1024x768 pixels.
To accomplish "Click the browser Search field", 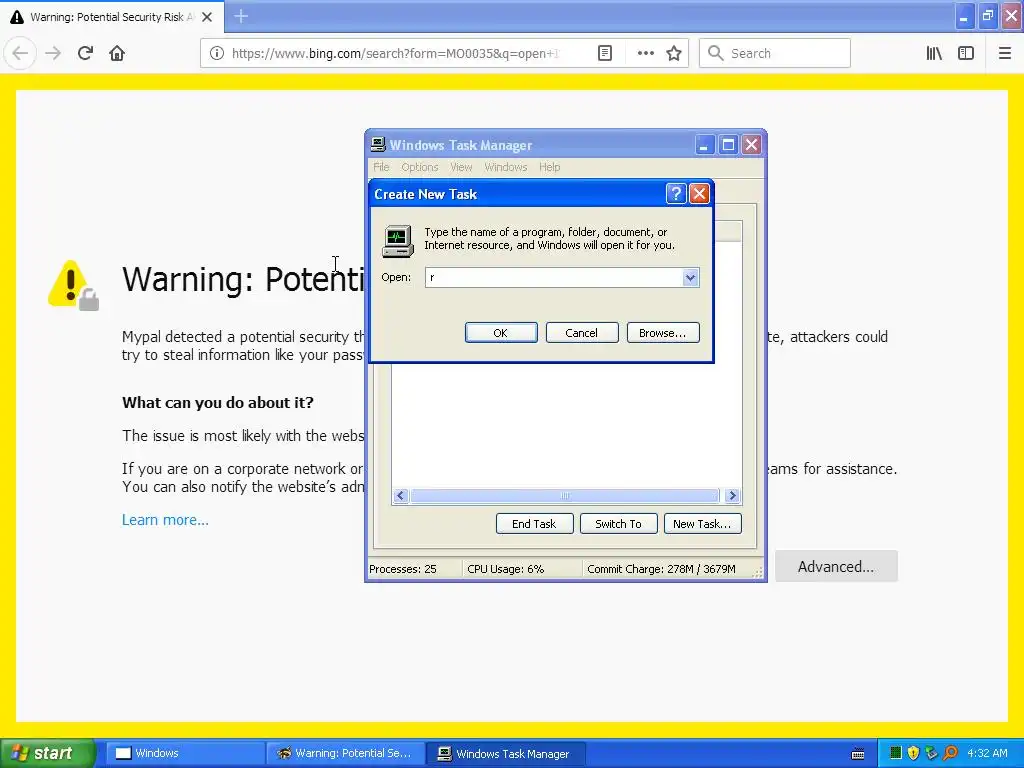I will 775,53.
